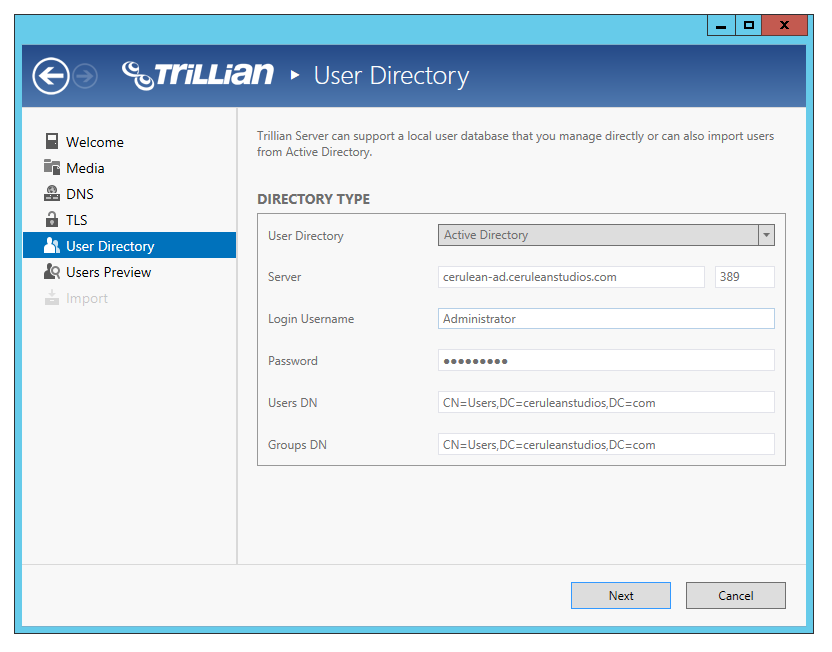
Task: Click the Cancel button
Action: 735,595
